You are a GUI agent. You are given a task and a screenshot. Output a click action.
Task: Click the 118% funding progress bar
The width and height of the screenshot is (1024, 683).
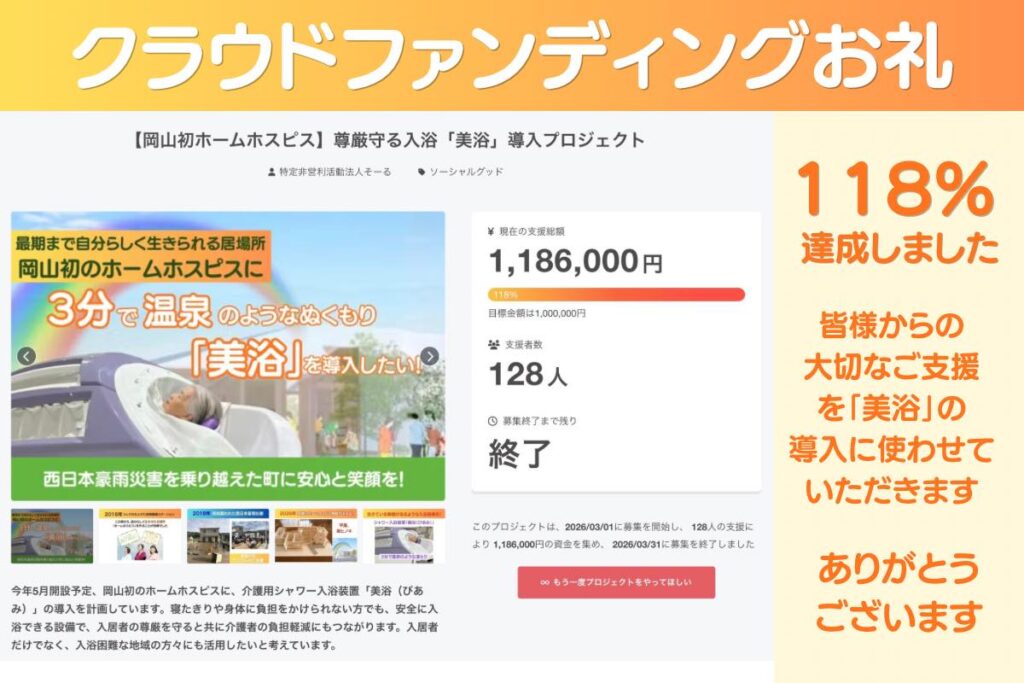[x=616, y=294]
